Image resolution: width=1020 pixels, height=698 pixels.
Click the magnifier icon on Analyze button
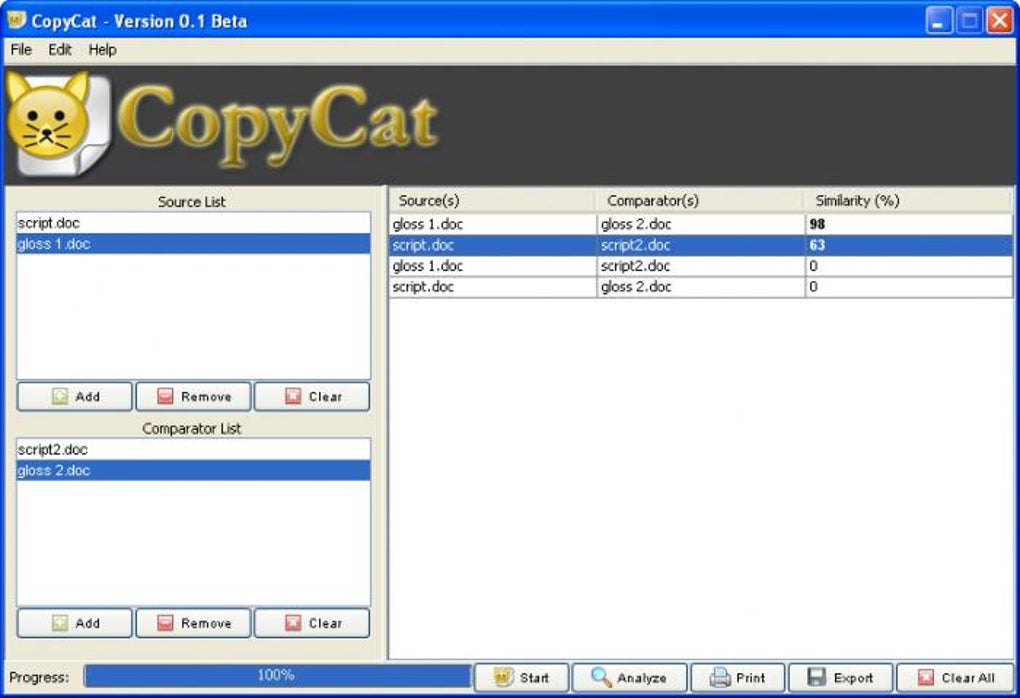[x=600, y=677]
